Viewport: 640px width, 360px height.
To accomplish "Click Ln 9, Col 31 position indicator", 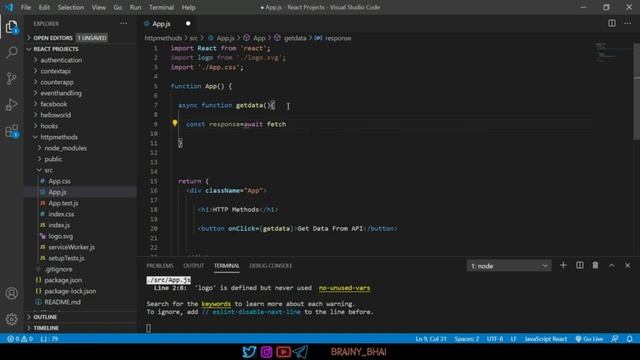I will [x=431, y=339].
